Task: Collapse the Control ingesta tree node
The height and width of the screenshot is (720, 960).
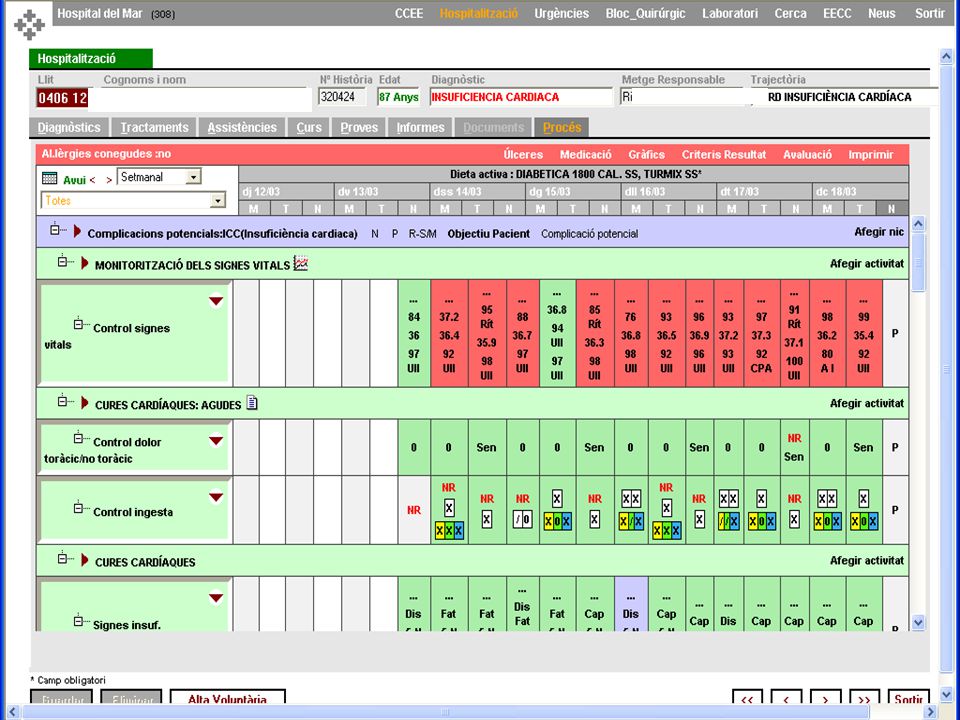Action: click(78, 508)
